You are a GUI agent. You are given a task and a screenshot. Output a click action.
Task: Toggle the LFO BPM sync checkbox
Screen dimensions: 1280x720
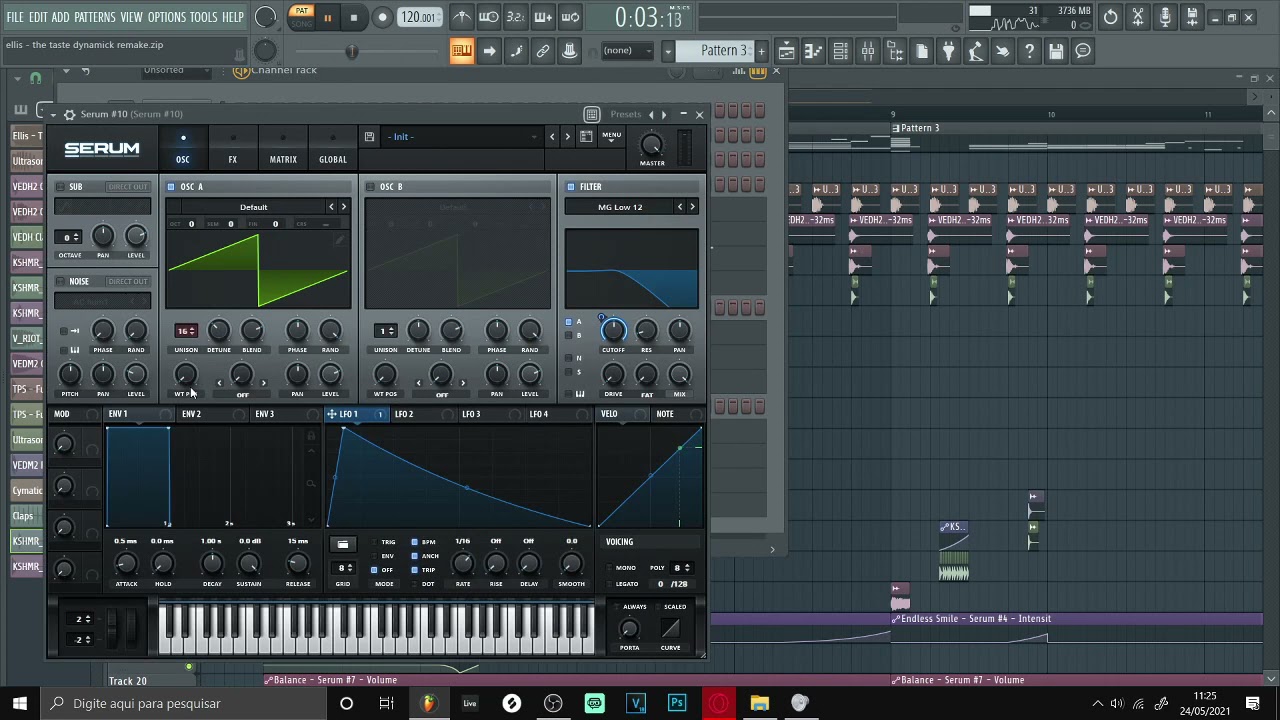(415, 542)
